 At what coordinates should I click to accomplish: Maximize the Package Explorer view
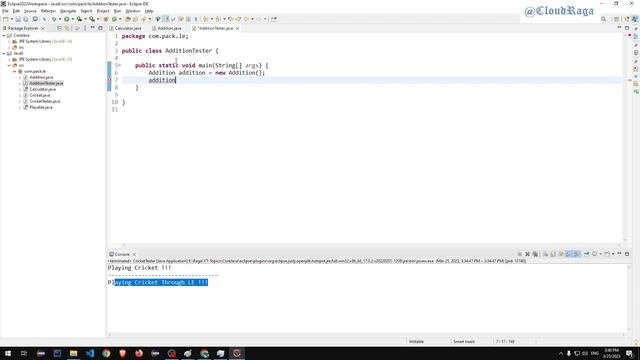click(x=100, y=28)
